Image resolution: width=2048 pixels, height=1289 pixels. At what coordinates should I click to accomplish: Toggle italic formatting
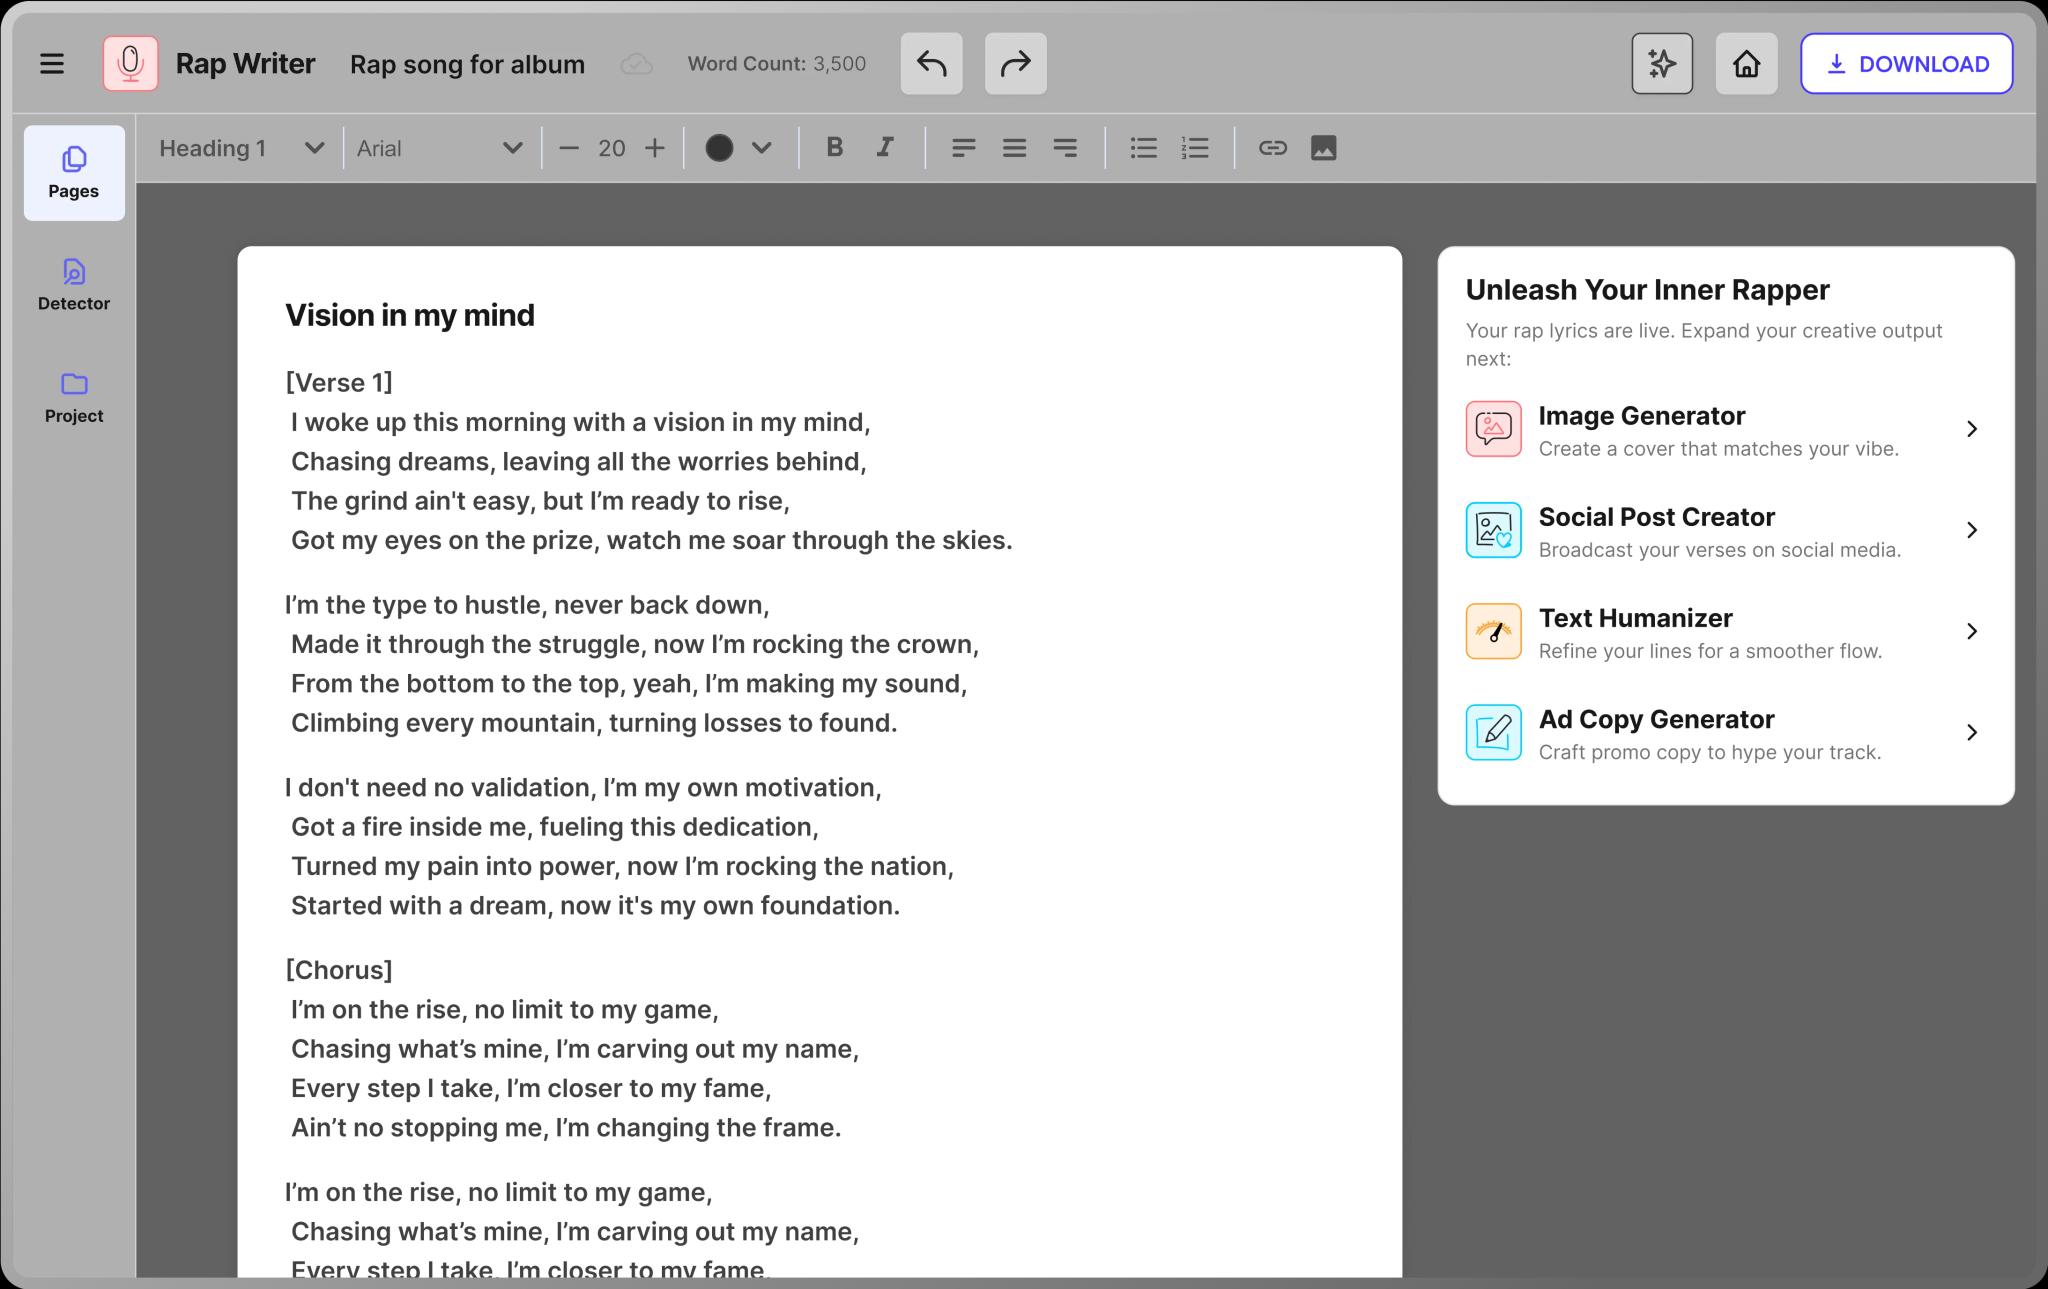coord(885,148)
